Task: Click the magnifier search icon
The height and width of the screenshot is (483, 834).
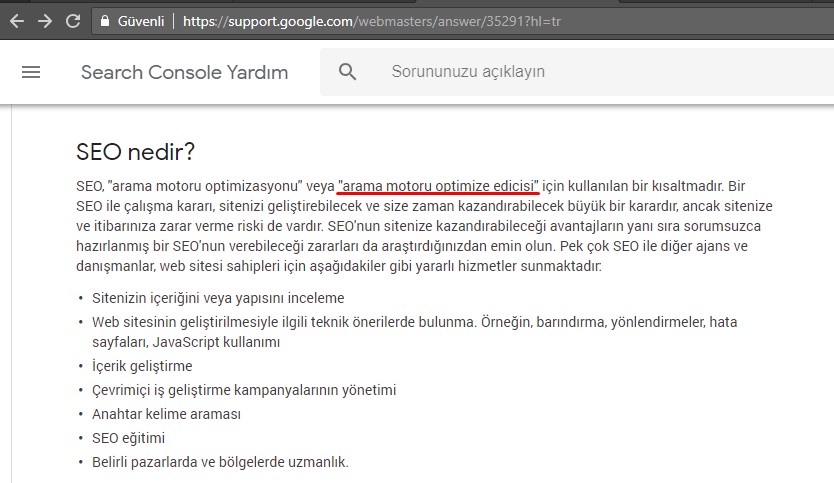Action: coord(347,72)
